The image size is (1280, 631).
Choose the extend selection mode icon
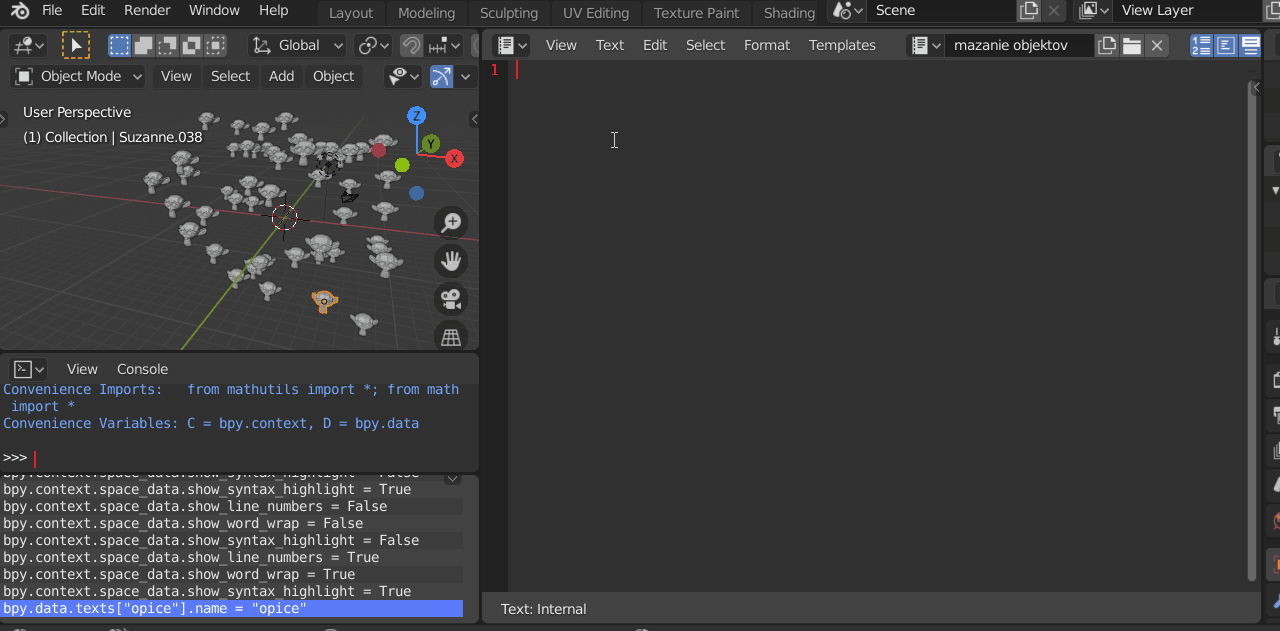143,46
